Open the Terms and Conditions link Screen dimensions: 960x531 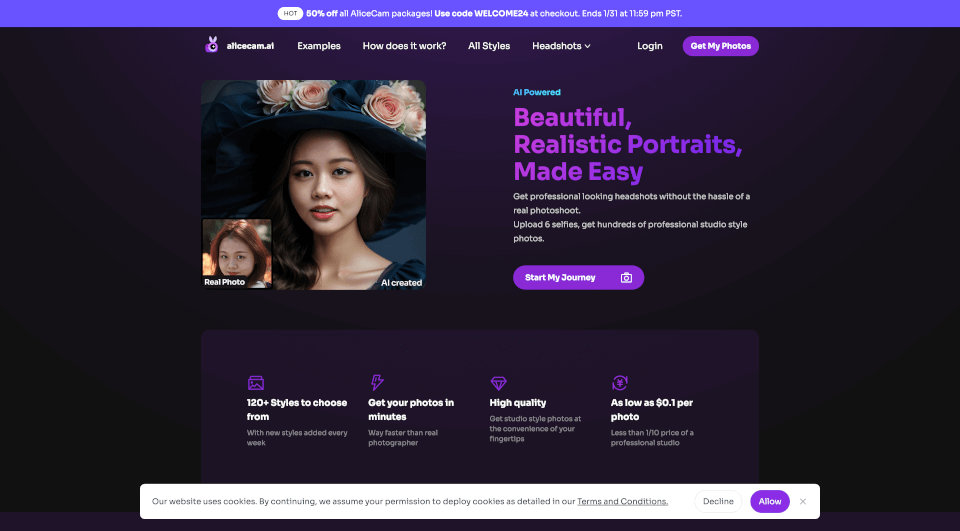[x=622, y=502]
